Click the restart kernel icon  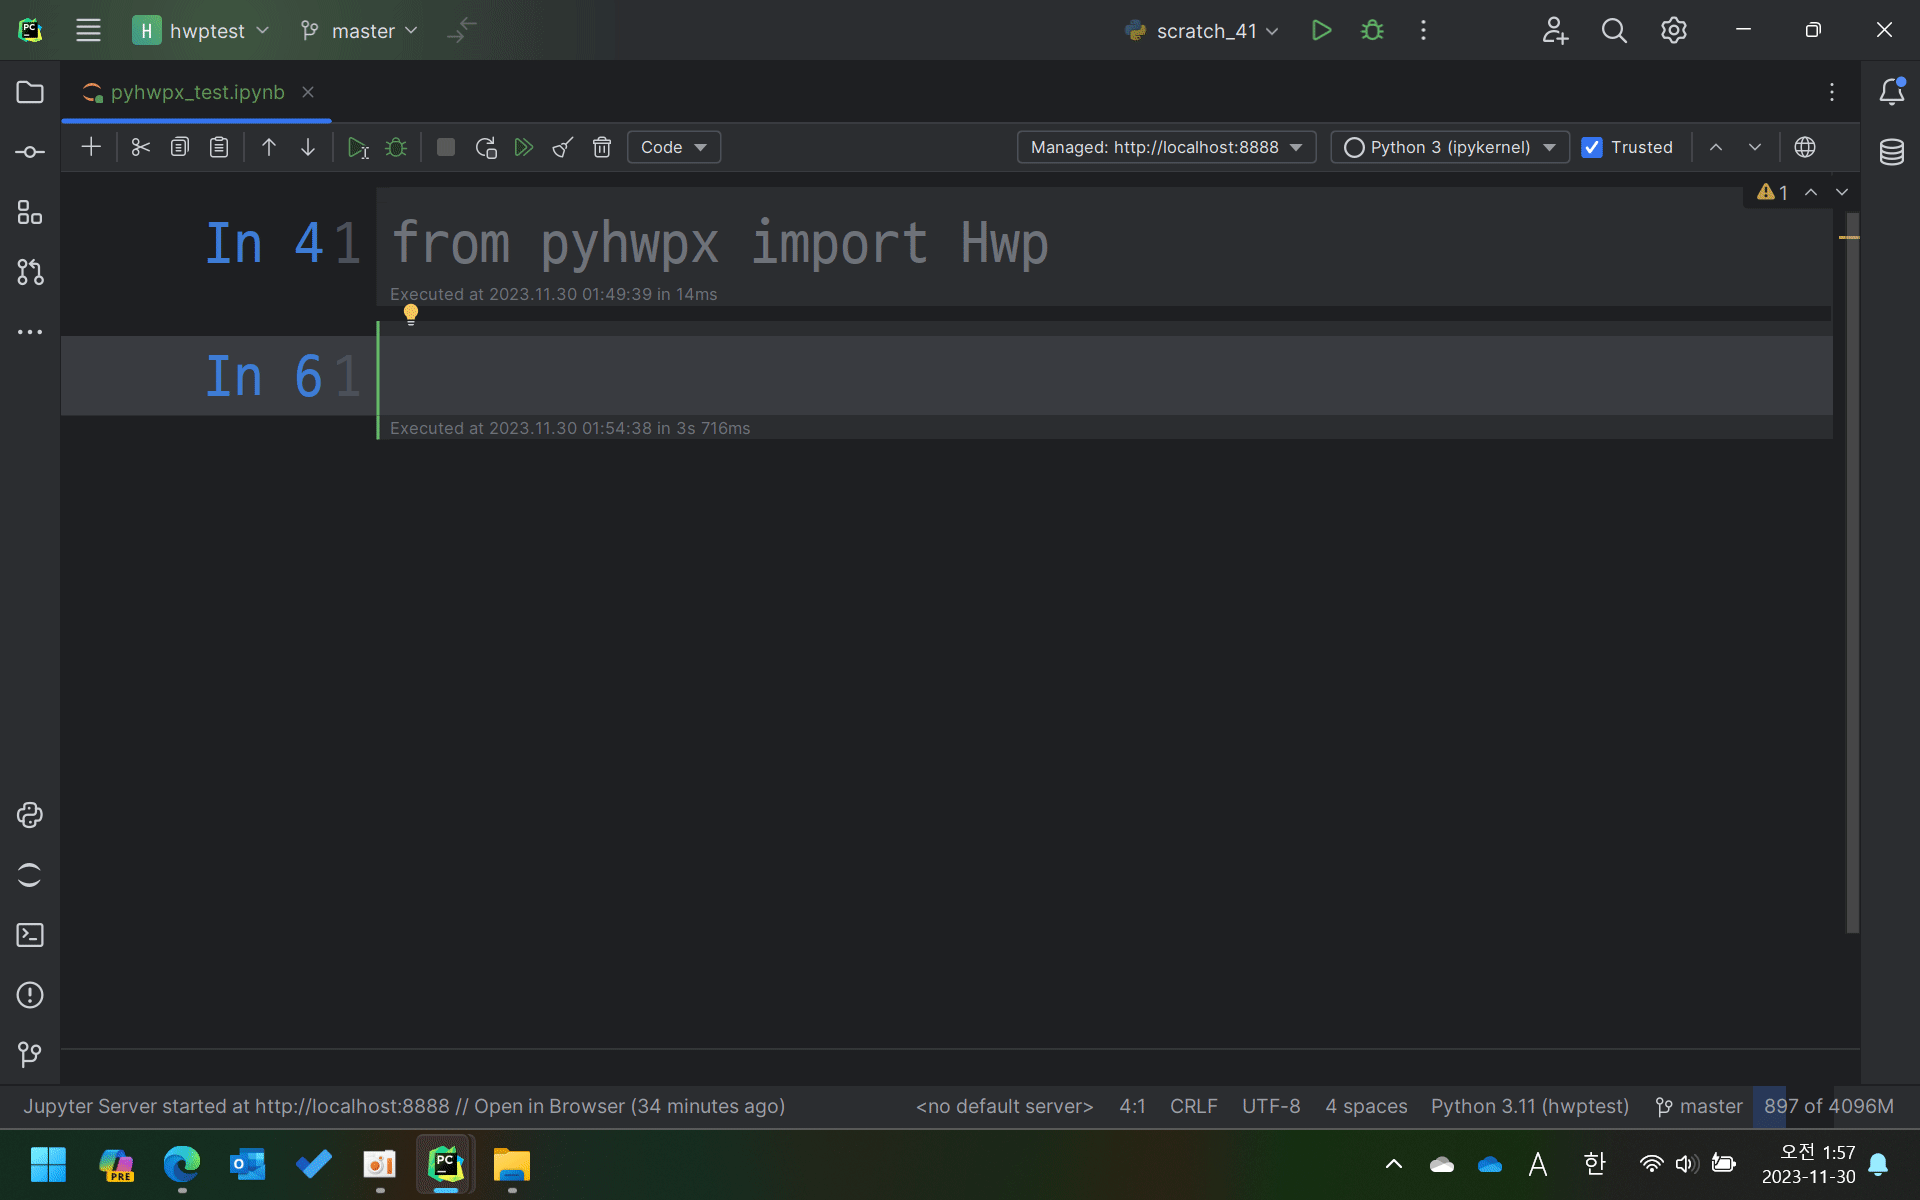(x=486, y=148)
